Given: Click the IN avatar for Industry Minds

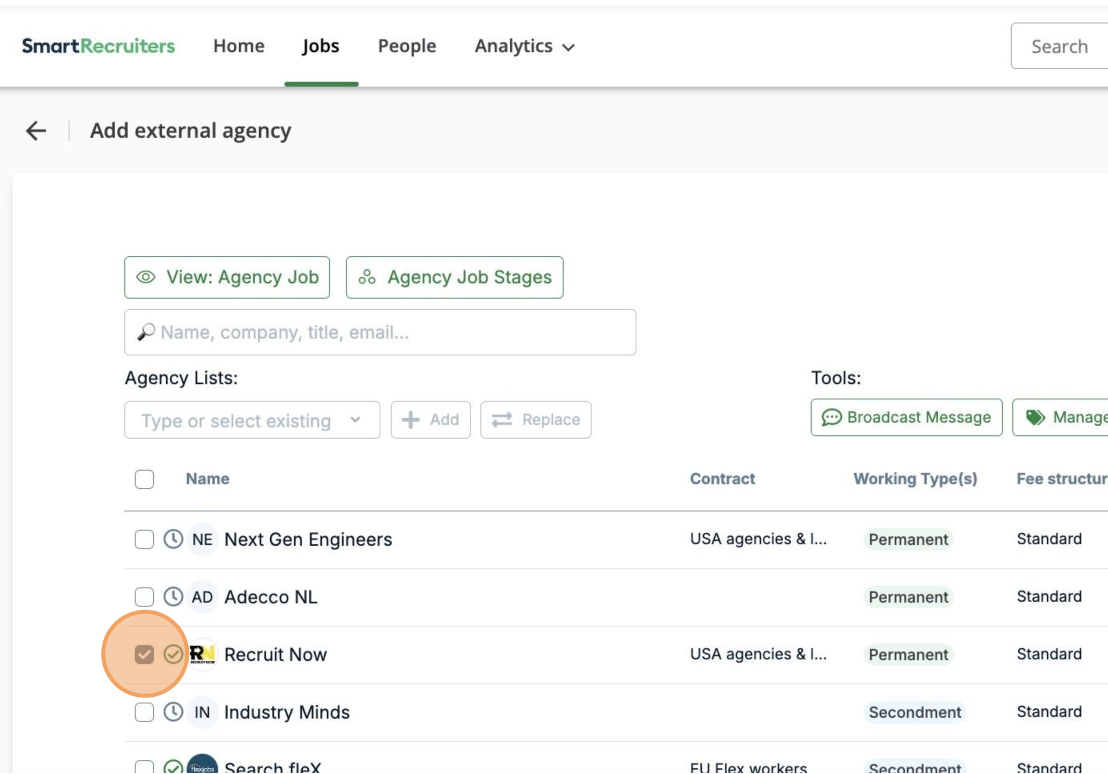Looking at the screenshot, I should point(202,712).
